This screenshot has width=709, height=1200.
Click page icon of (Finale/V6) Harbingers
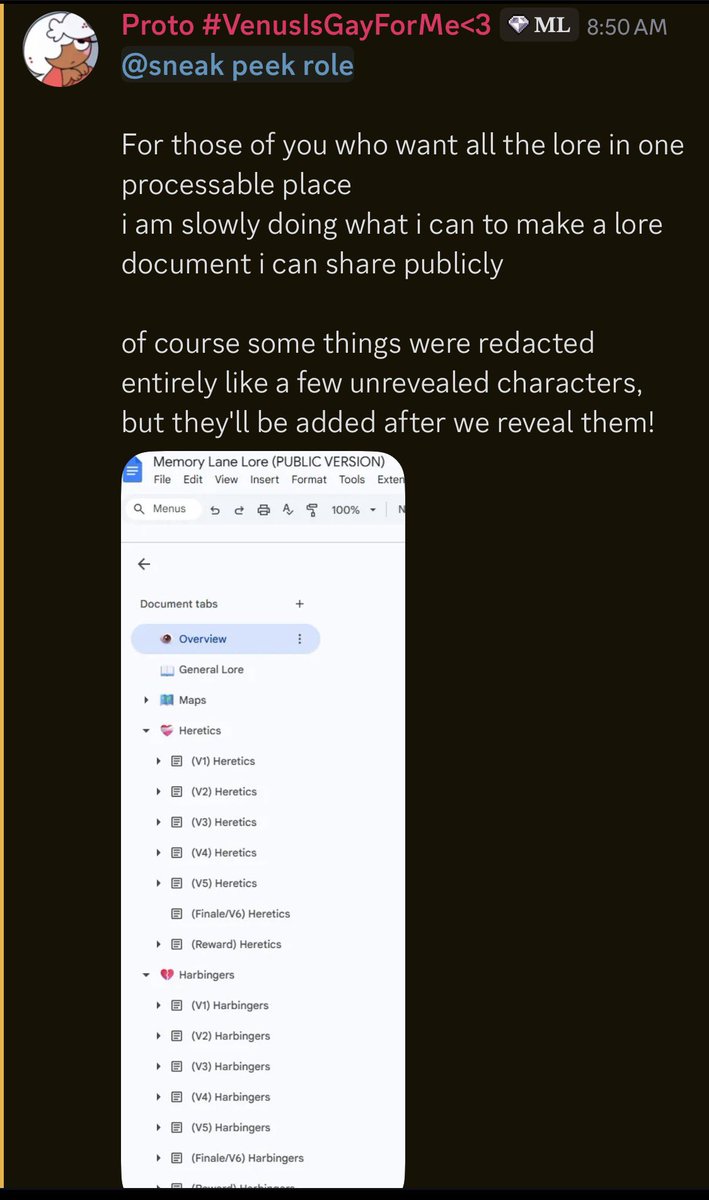(177, 1158)
